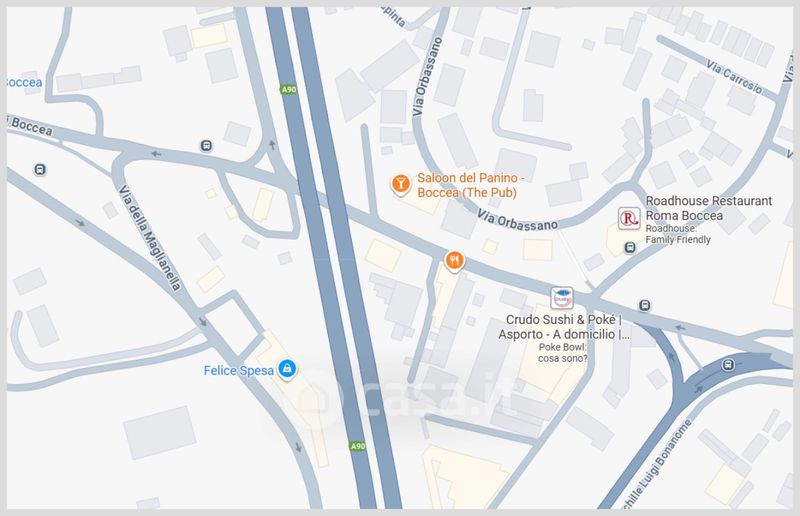
Task: Click the Crudo Sushi & Poké map icon
Action: (x=562, y=298)
